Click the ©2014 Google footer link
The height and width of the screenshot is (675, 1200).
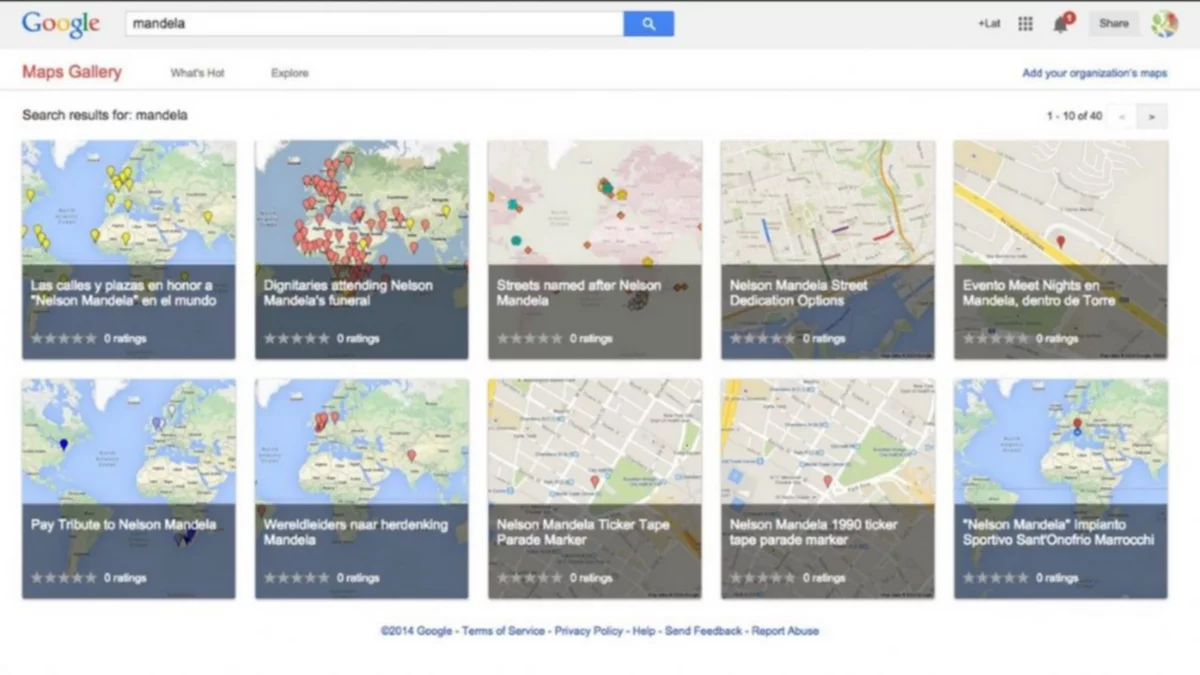tap(417, 631)
